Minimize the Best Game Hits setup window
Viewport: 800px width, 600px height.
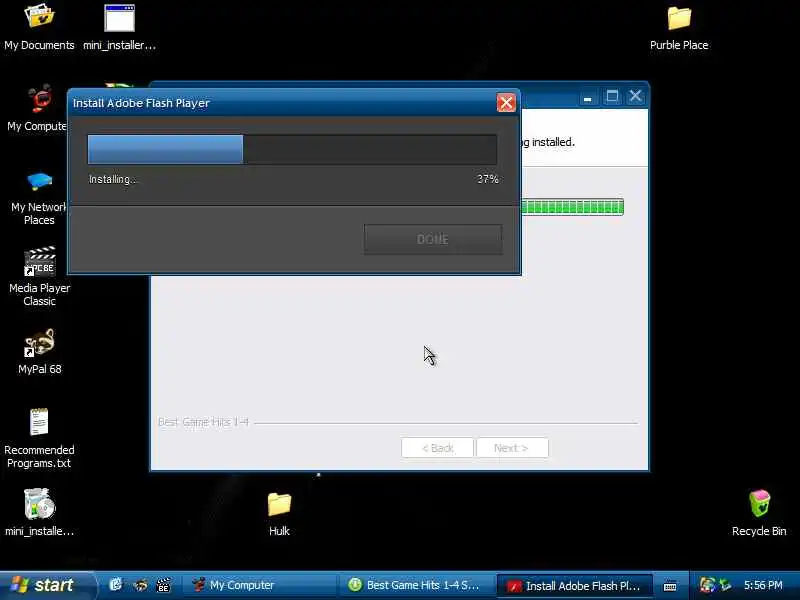[587, 97]
